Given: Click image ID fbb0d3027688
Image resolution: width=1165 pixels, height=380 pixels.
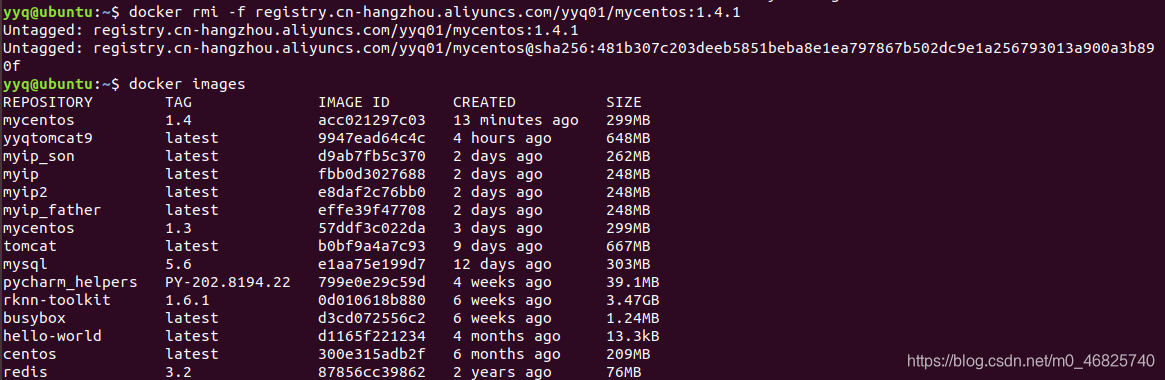Looking at the screenshot, I should [371, 173].
